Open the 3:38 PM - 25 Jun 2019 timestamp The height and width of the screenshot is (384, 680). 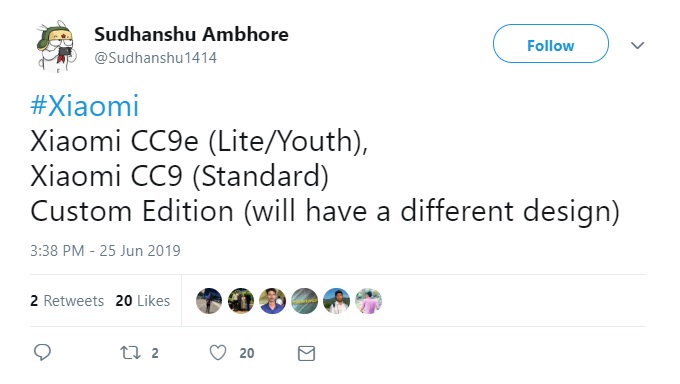pos(105,251)
